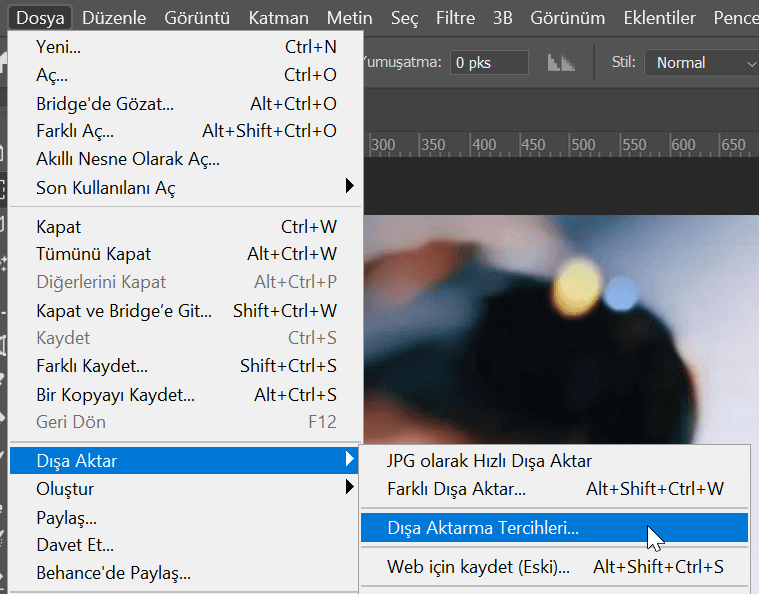Open Dışa Aktarma Tercihleri

click(483, 527)
